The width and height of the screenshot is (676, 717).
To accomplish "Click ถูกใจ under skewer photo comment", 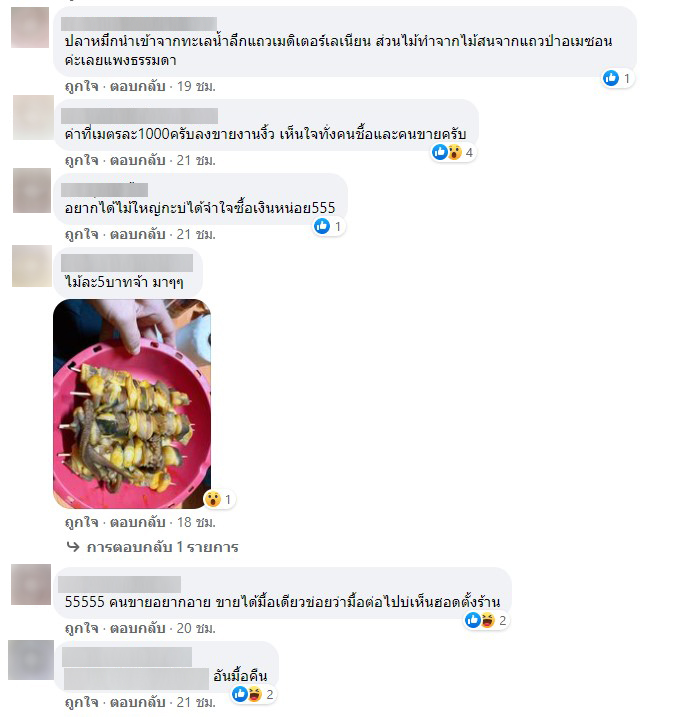I will point(81,522).
